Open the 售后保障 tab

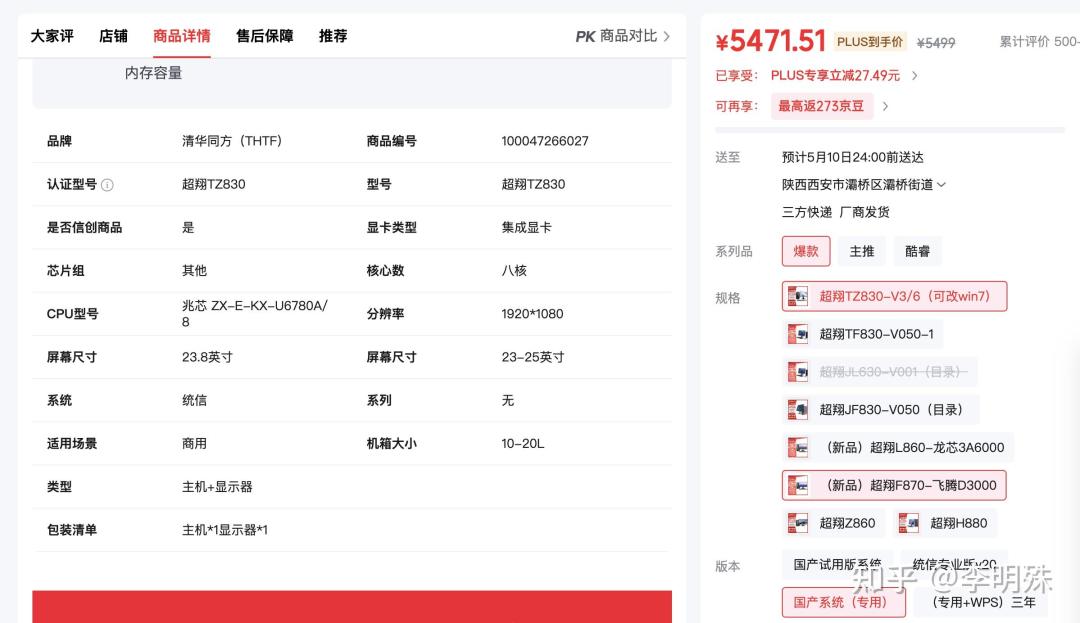pos(264,36)
